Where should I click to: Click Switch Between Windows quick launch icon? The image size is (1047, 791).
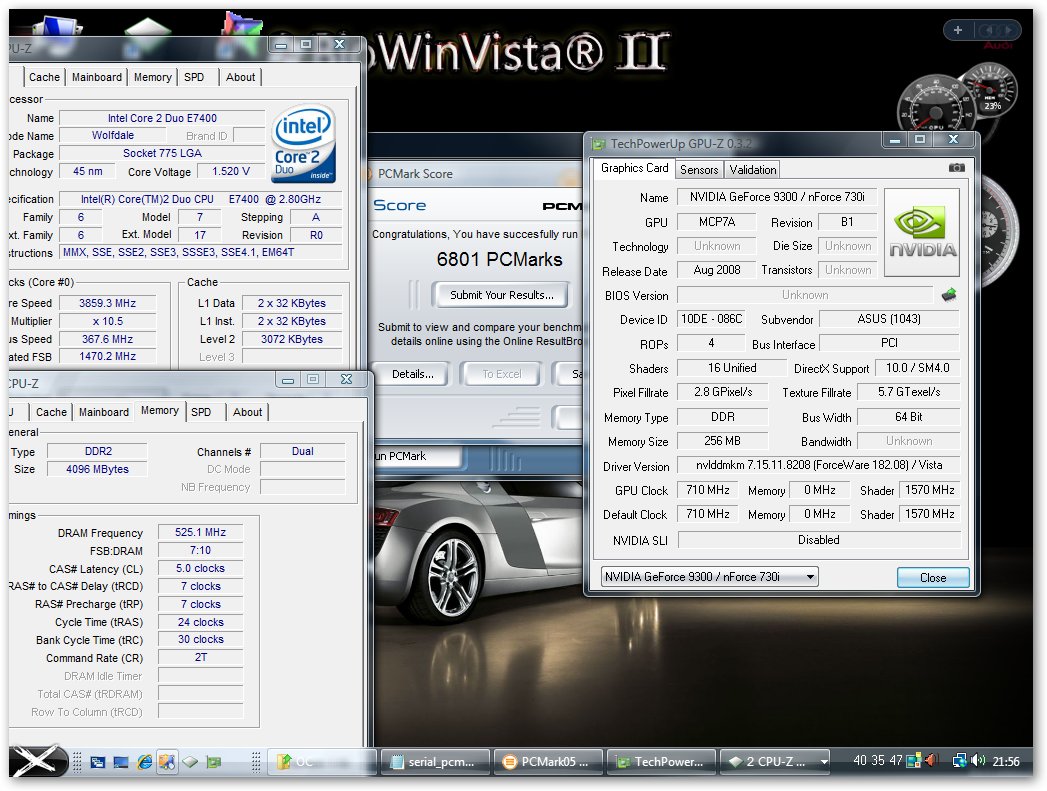coord(98,762)
